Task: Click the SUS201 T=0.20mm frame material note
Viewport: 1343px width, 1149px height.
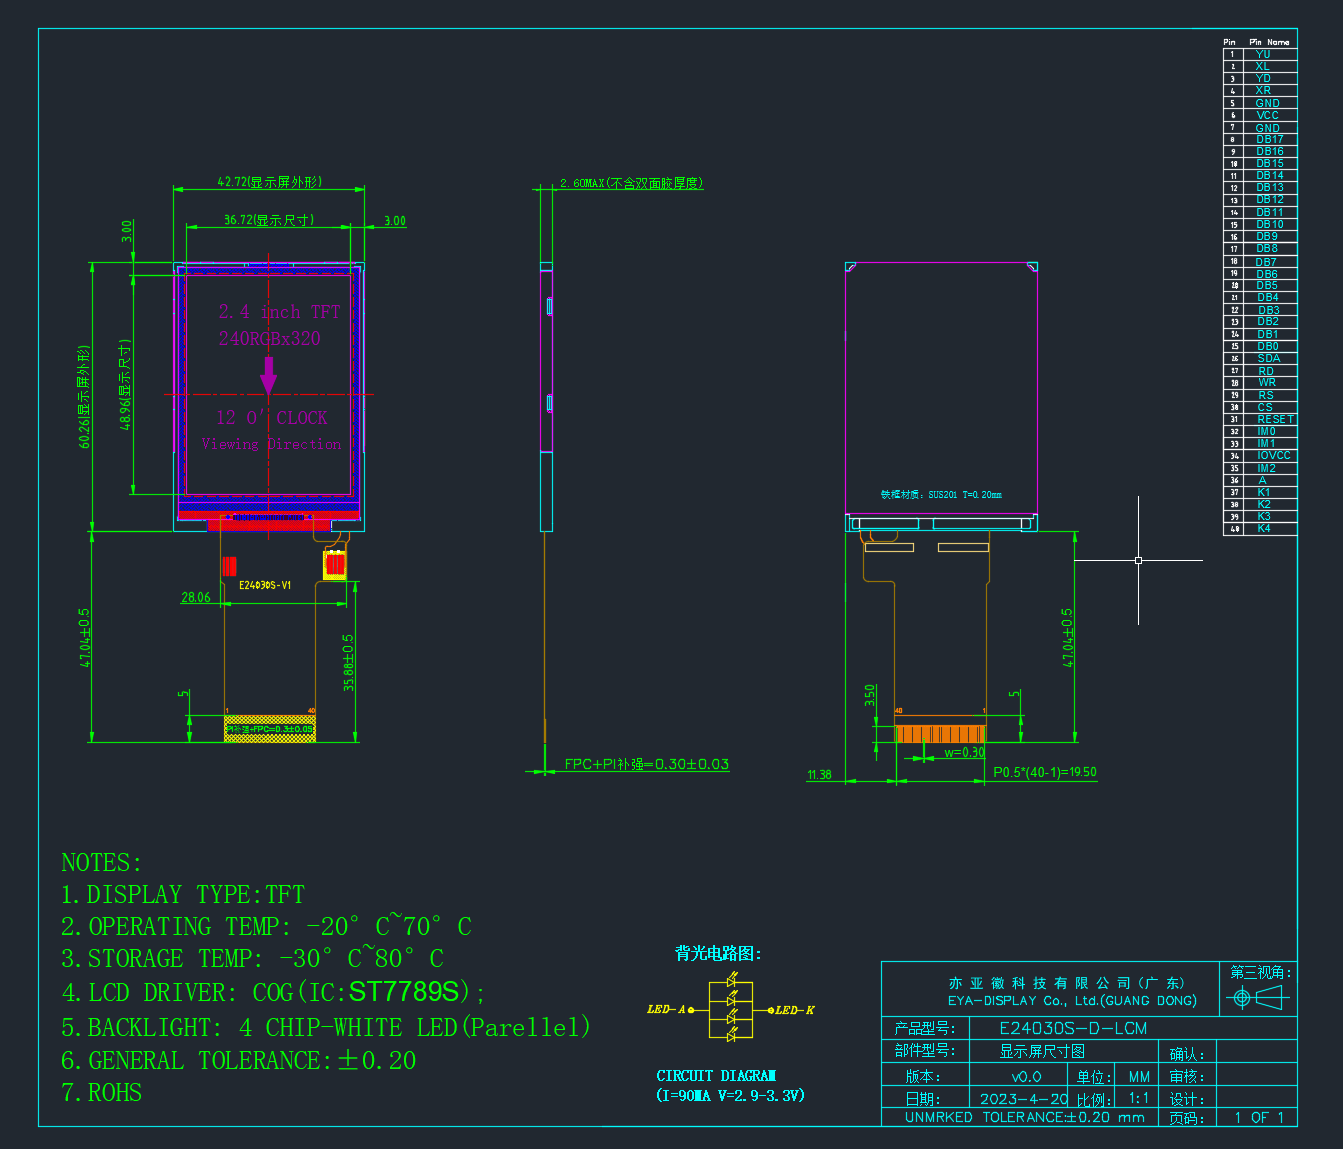Action: pos(941,494)
